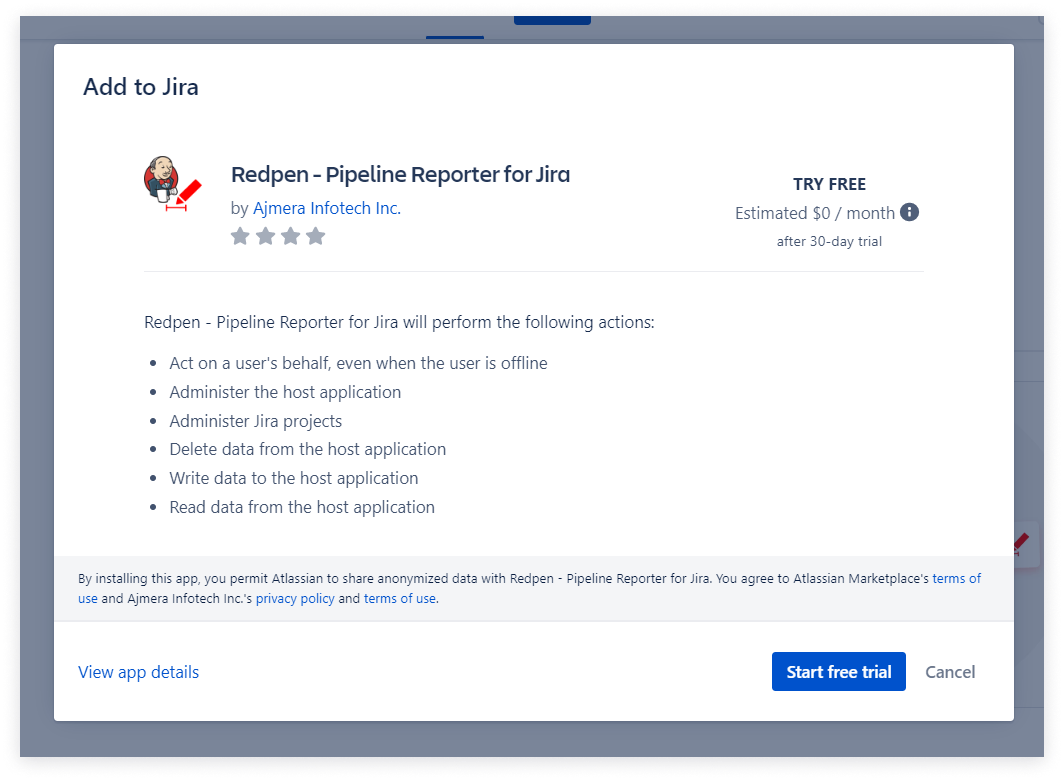Open the View app details link

pos(138,672)
